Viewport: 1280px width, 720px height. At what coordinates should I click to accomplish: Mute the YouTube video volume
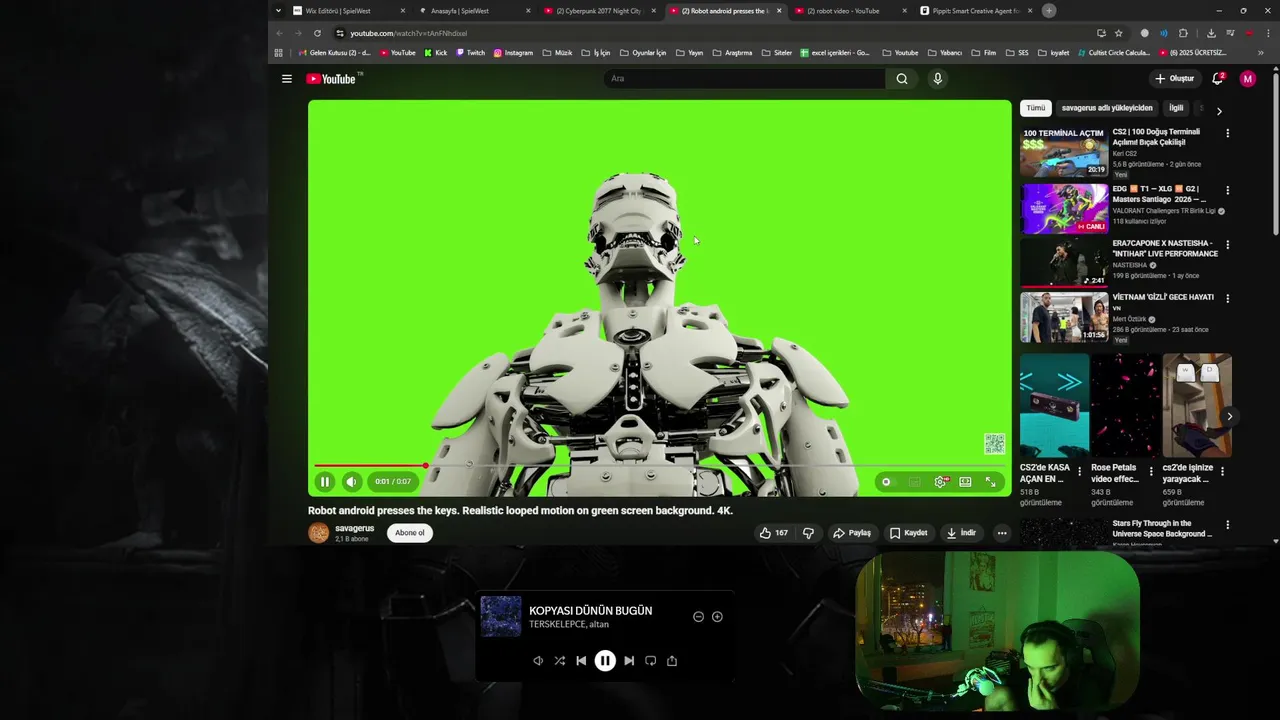[x=352, y=482]
